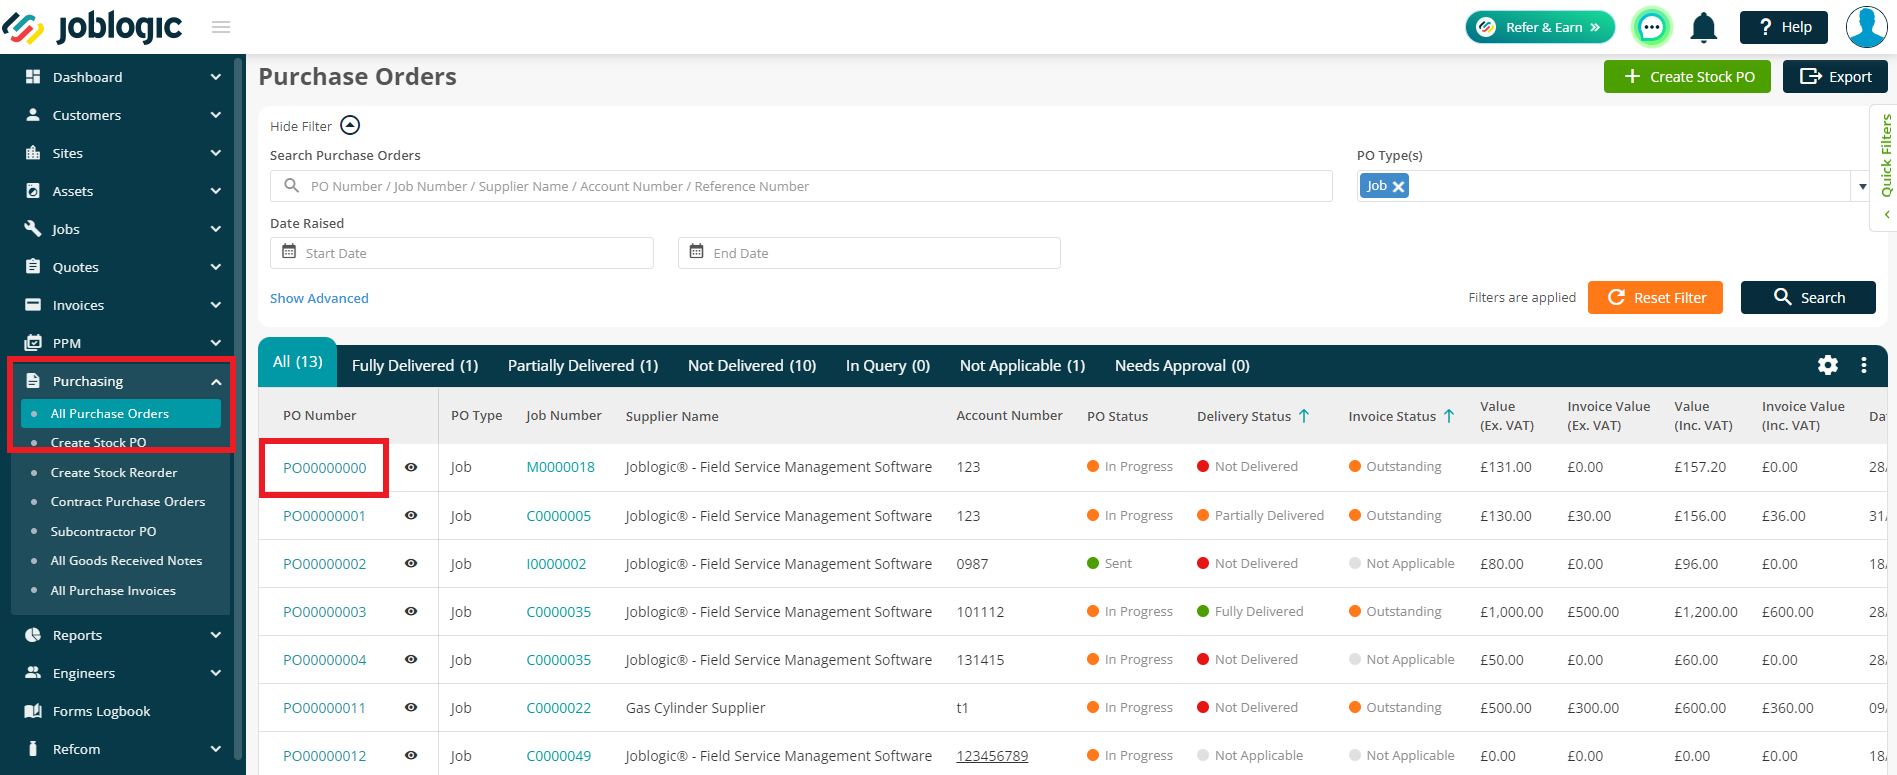Viewport: 1897px width, 775px height.
Task: Collapse the Purchasing menu chevron
Action: [x=216, y=381]
